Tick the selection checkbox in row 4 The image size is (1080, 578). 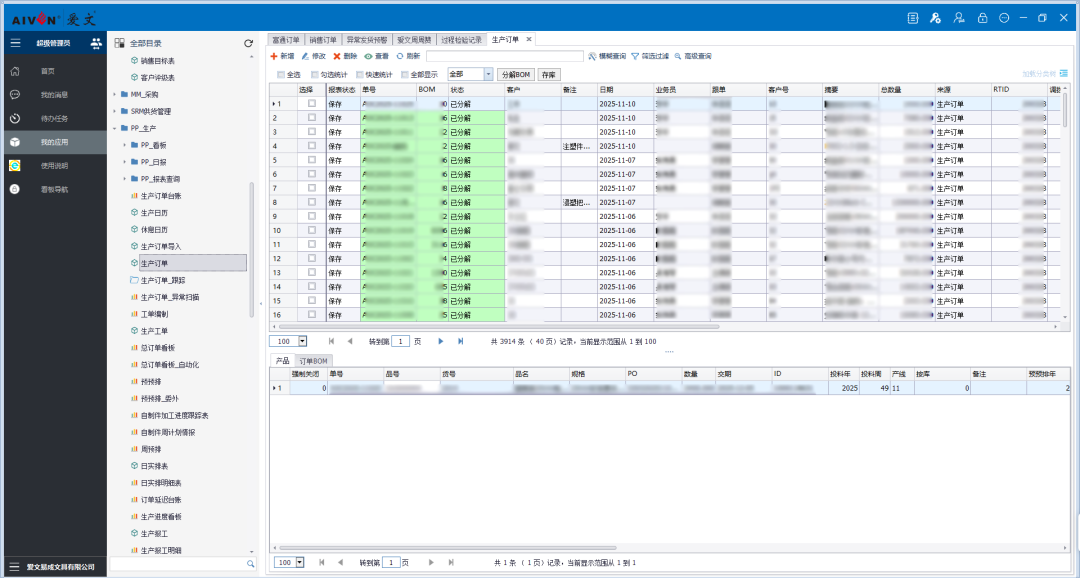coord(312,145)
